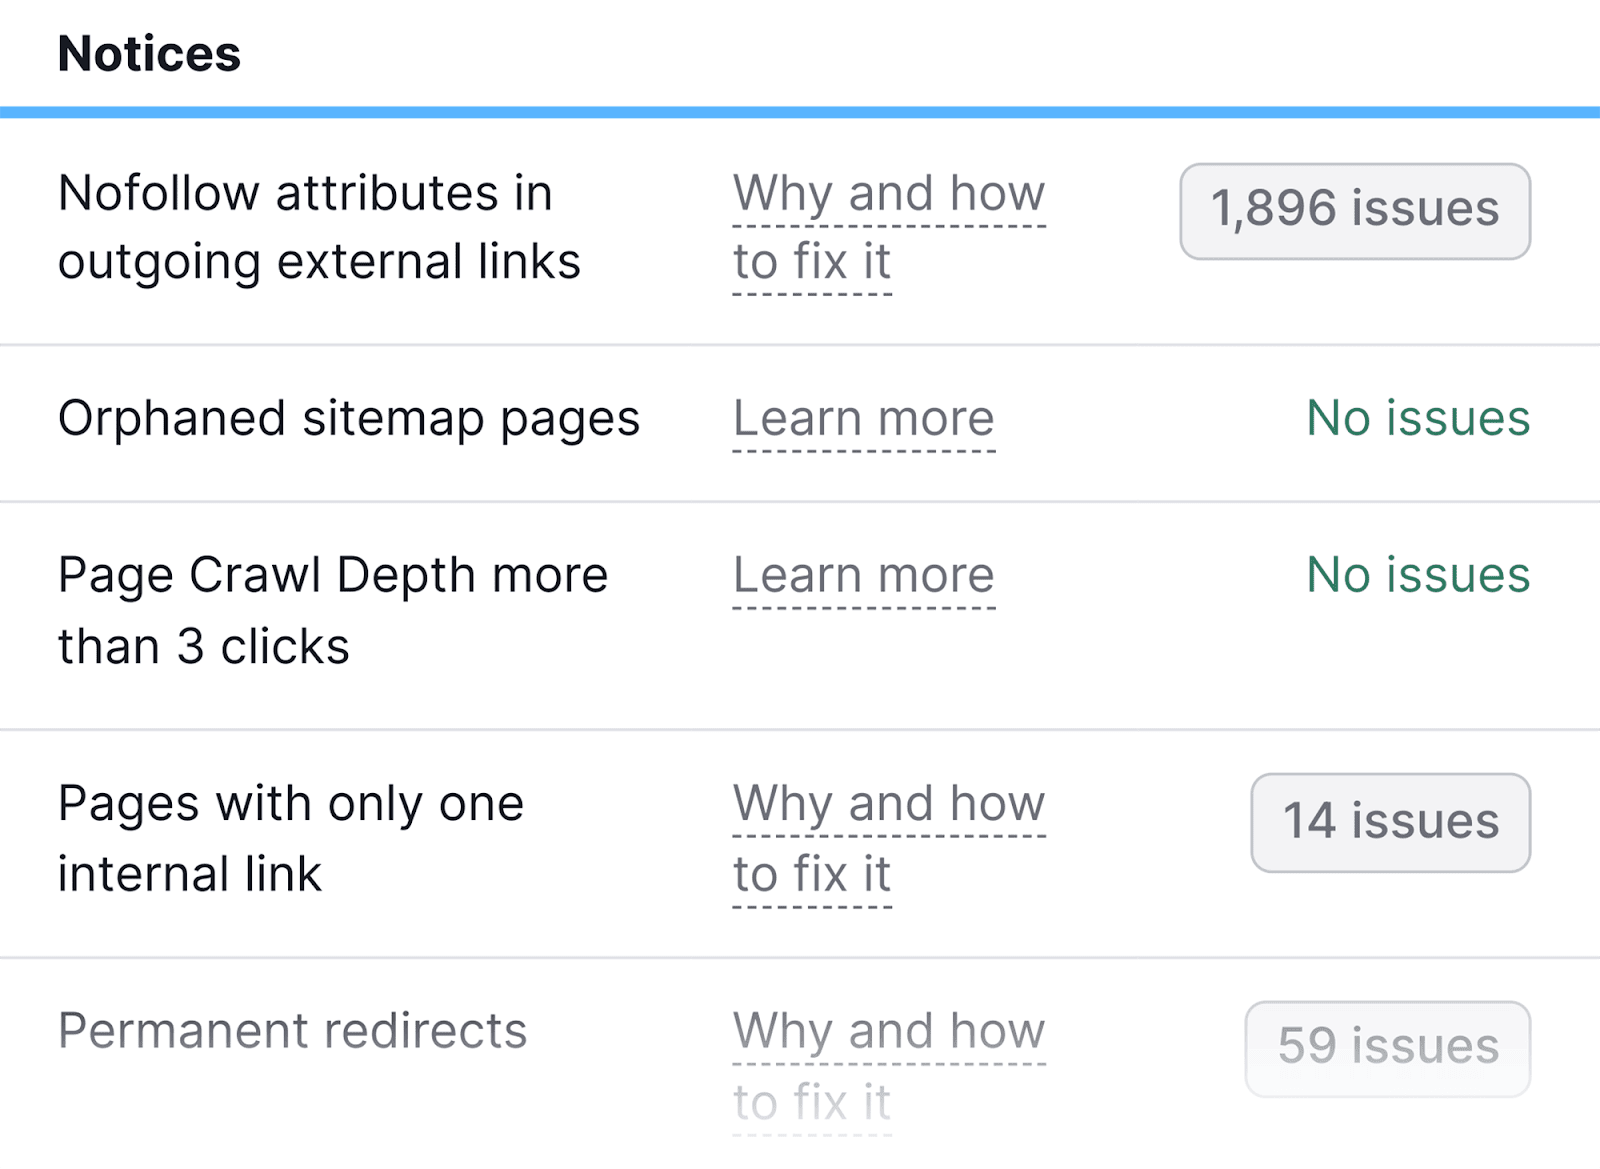Click the dashed underlined "to fix it" text
The height and width of the screenshot is (1169, 1600).
[809, 263]
